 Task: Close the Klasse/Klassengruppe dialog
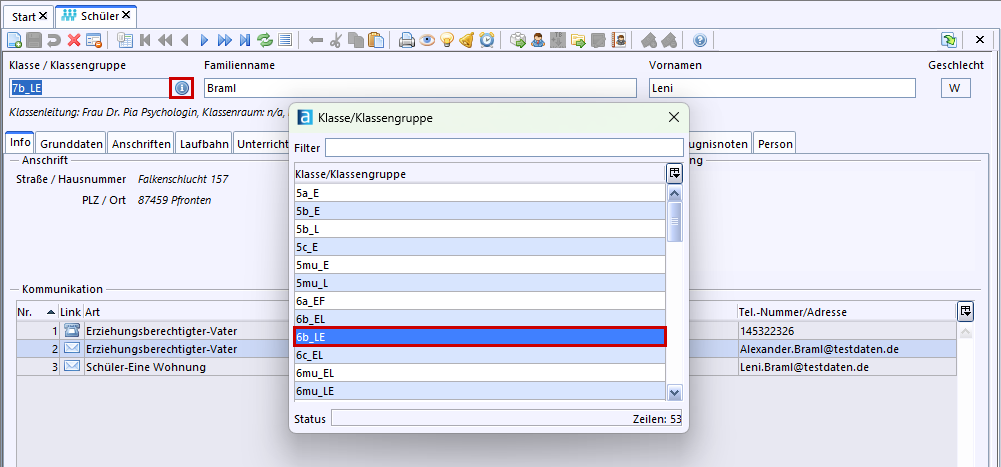point(674,117)
